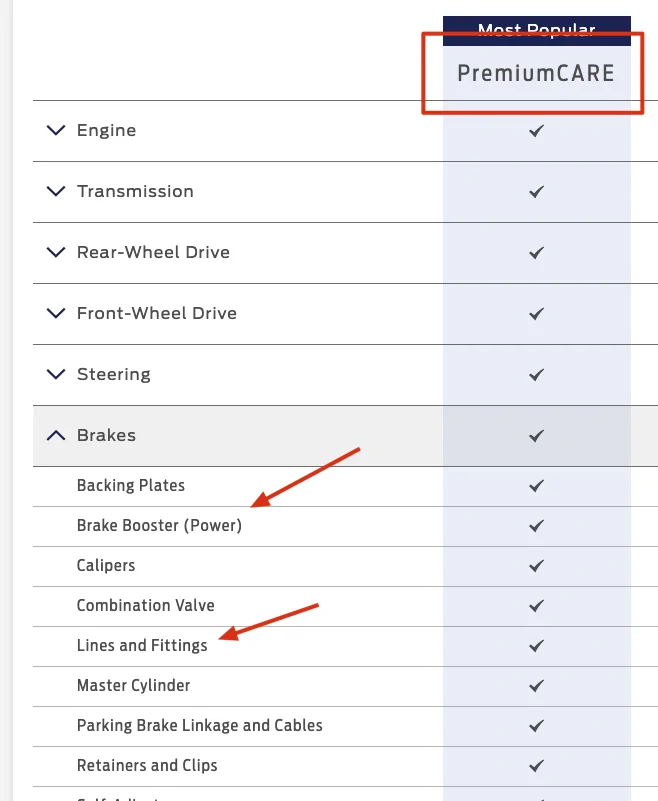Select Parking Brake Linkage and Cables label

tap(200, 725)
